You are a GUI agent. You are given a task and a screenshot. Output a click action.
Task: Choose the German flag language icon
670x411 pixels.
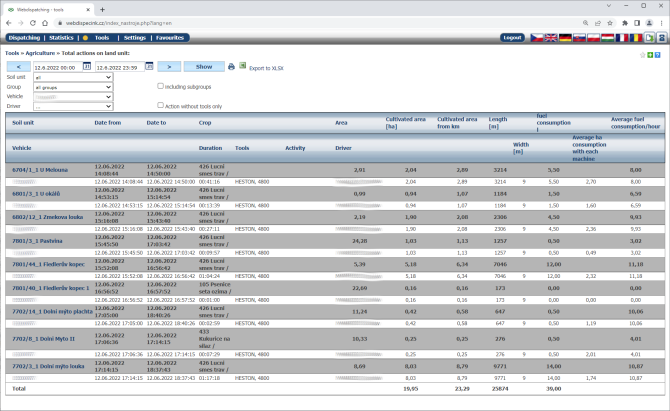[x=565, y=37]
